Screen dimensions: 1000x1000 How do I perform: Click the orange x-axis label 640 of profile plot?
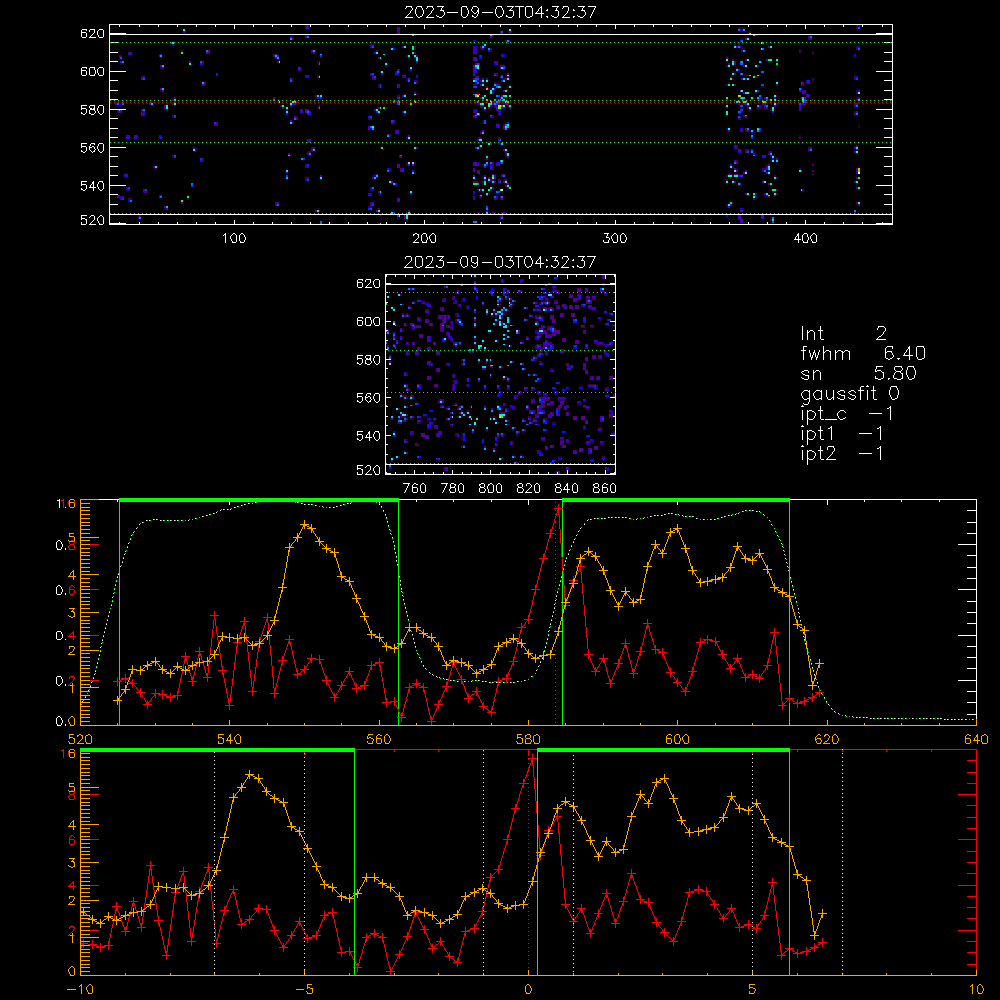tap(976, 739)
